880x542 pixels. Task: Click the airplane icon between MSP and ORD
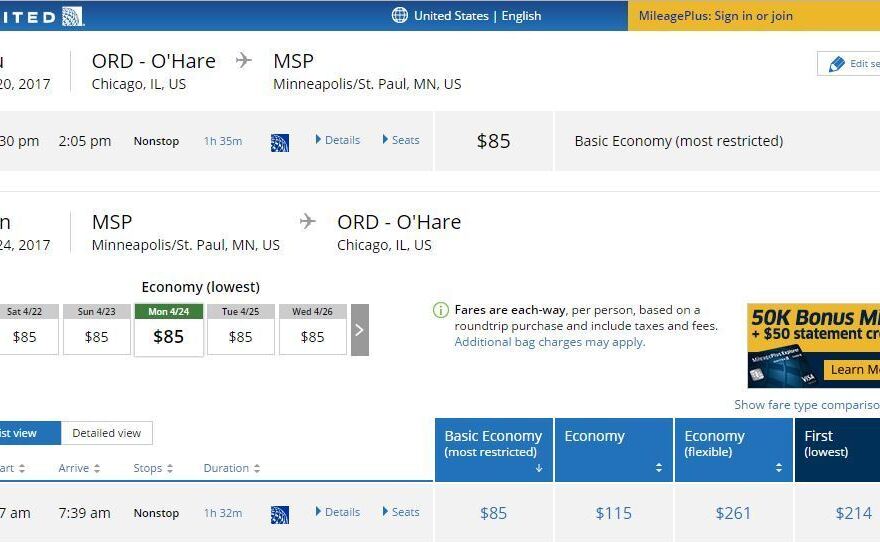coord(308,222)
